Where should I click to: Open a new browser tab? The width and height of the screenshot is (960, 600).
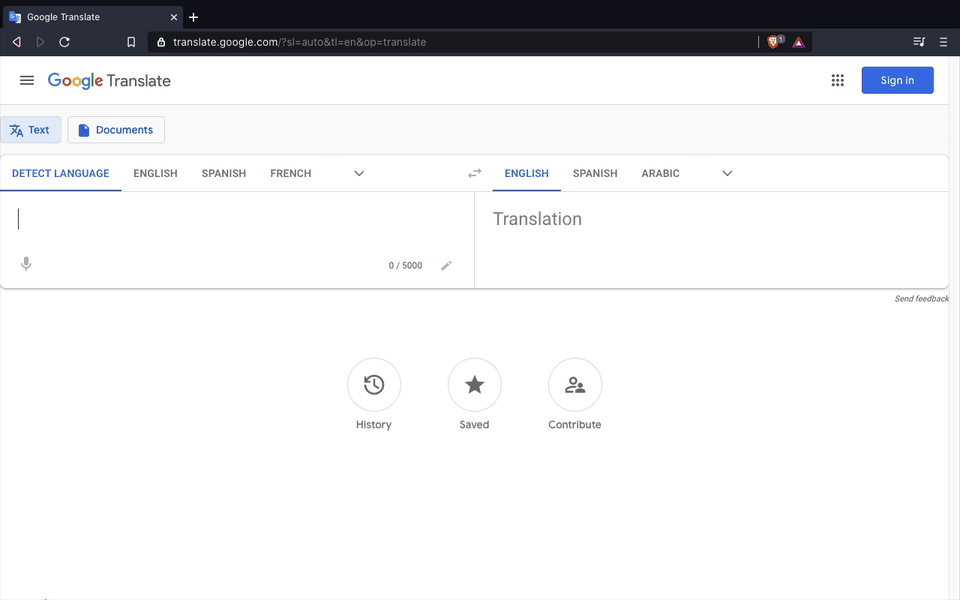point(193,17)
